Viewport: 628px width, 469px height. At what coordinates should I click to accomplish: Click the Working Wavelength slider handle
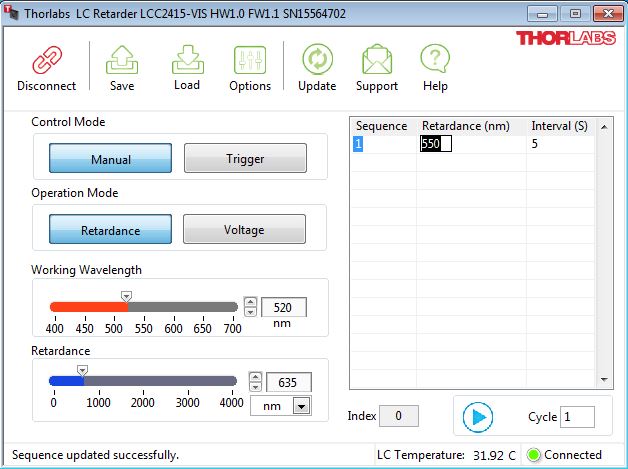(x=126, y=296)
